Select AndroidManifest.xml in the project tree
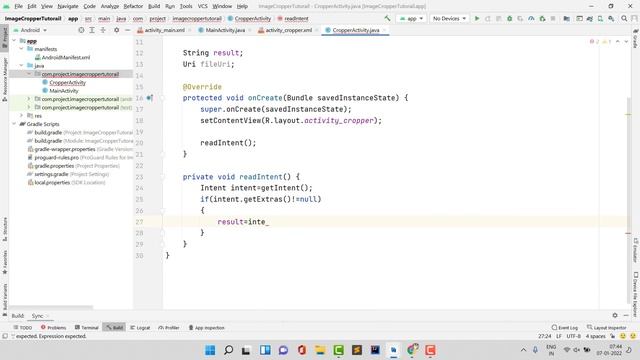 click(66, 58)
